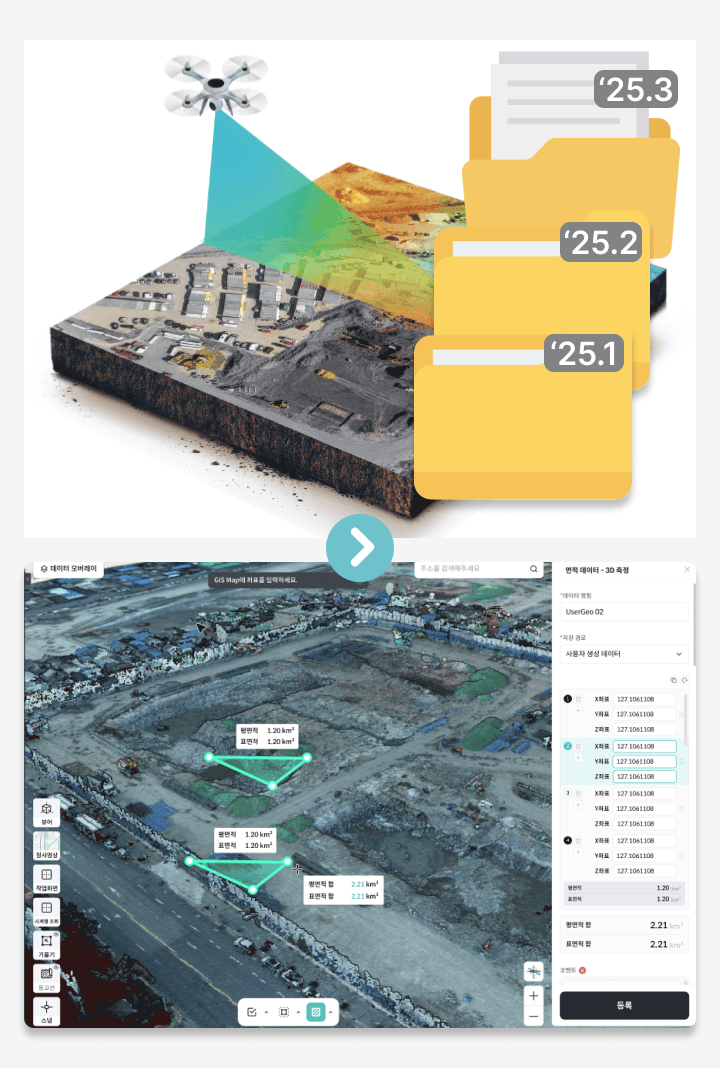Click the coordinate list scrollbar
The width and height of the screenshot is (720, 1068).
pos(685,720)
